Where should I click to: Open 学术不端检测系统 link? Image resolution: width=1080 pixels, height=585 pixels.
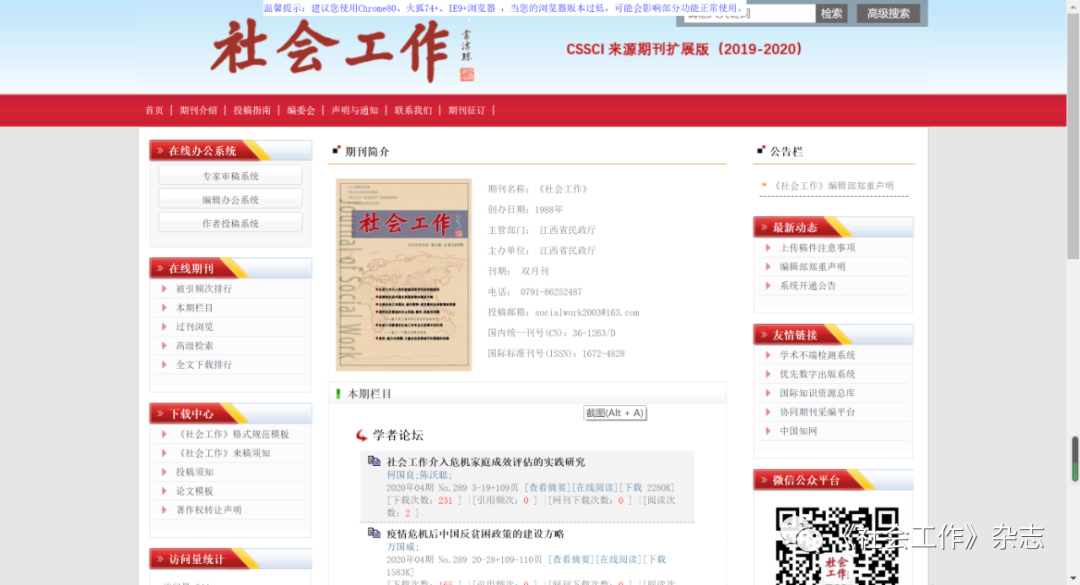coord(818,355)
